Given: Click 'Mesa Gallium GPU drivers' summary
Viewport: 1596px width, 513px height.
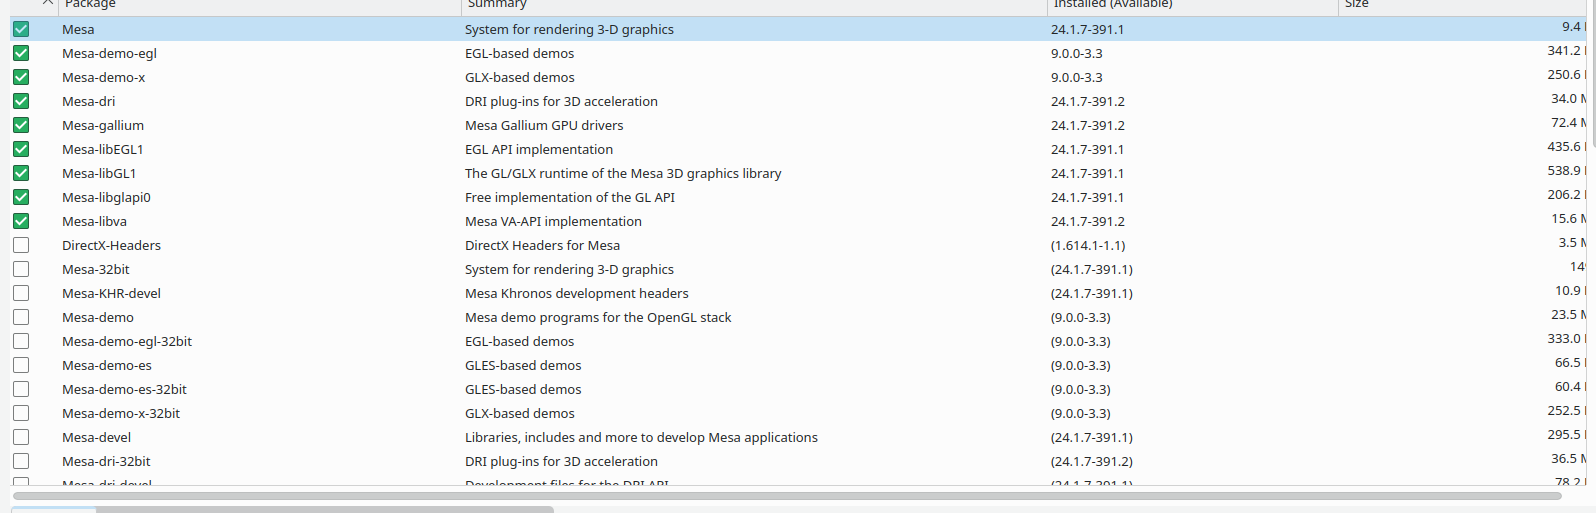Looking at the screenshot, I should point(544,125).
